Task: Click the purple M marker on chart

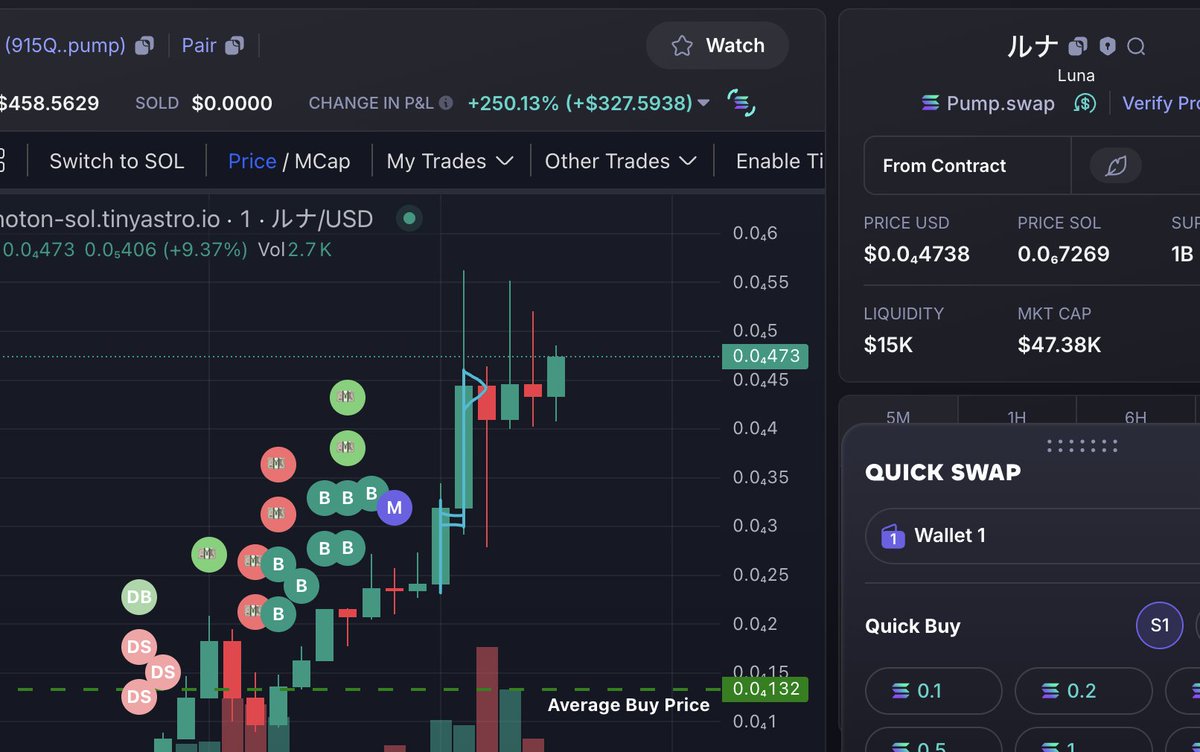Action: click(394, 508)
